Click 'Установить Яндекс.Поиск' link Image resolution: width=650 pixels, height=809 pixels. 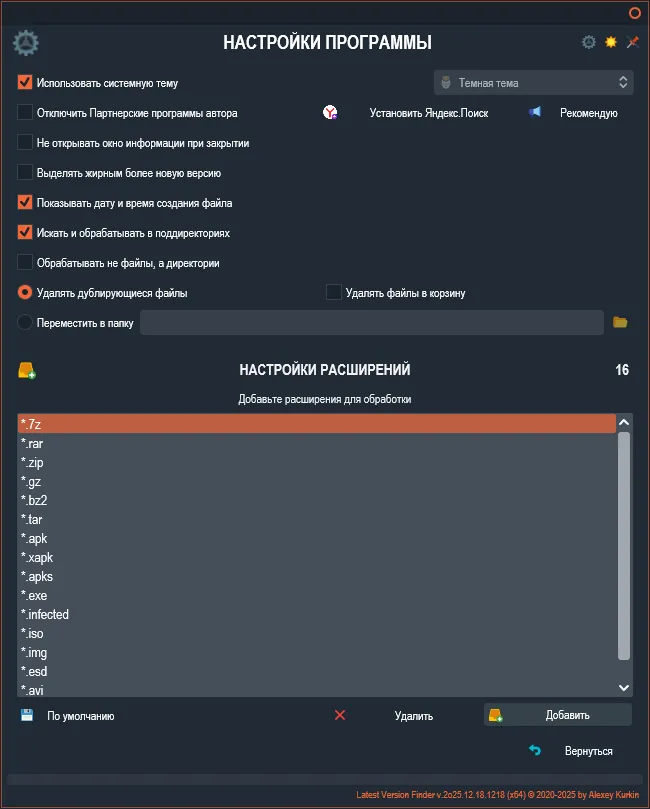pos(428,113)
